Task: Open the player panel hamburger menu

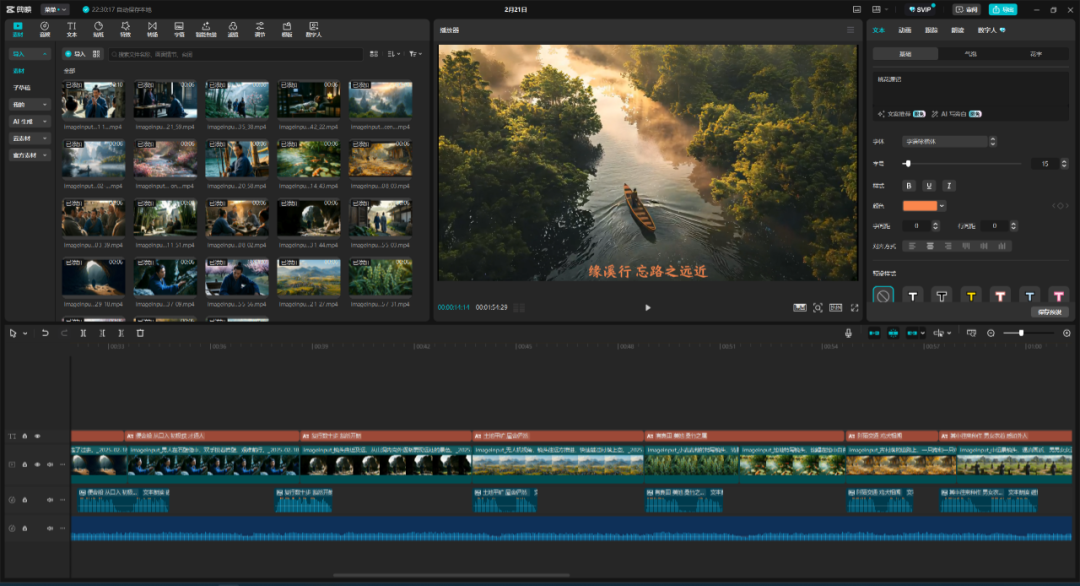Action: click(x=851, y=30)
